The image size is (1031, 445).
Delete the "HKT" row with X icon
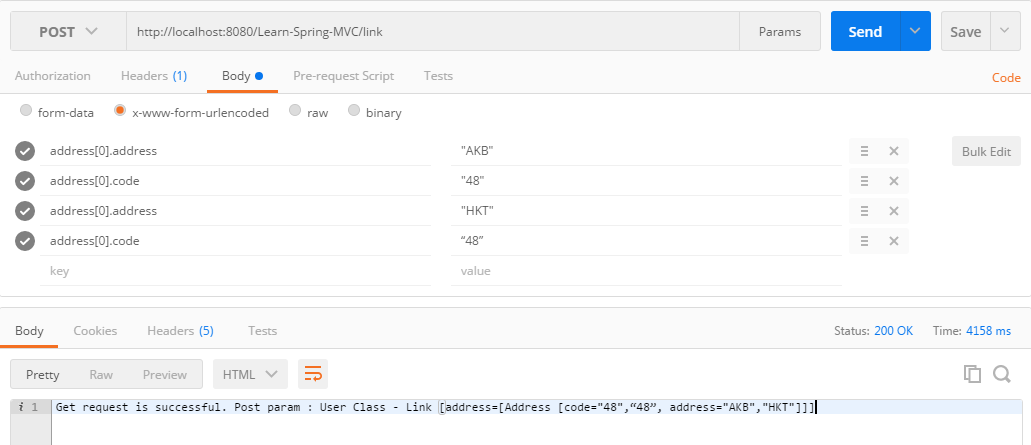pyautogui.click(x=893, y=211)
